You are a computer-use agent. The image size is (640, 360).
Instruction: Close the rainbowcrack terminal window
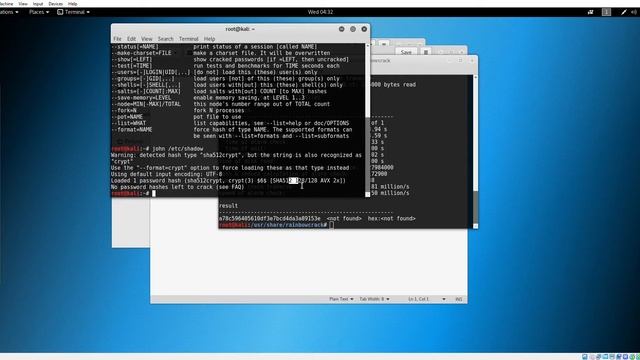point(472,60)
